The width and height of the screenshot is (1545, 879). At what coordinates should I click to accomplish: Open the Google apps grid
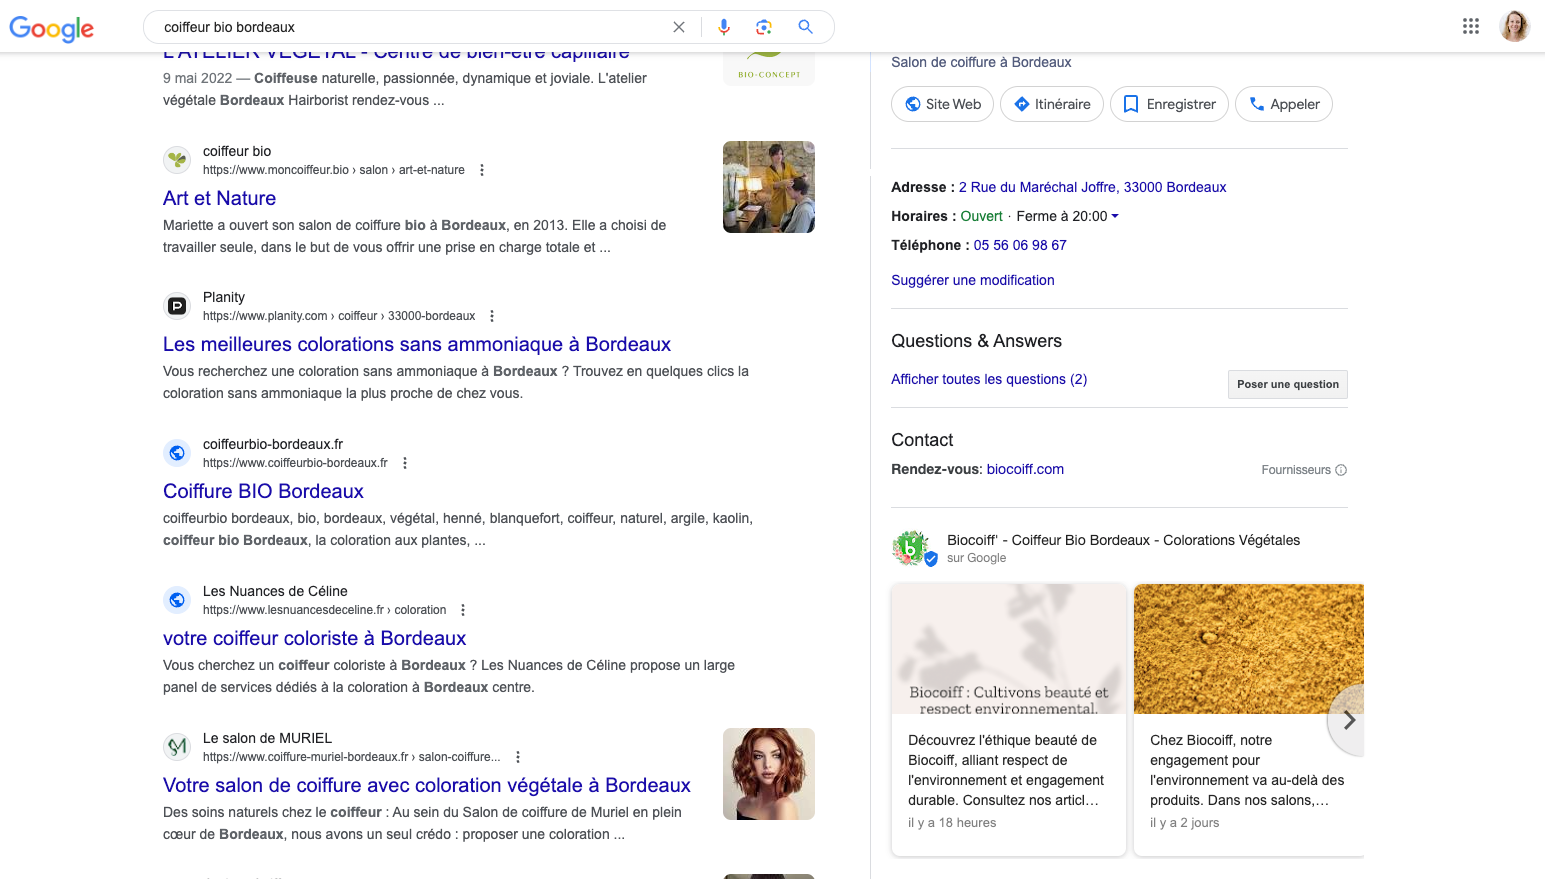(1470, 27)
